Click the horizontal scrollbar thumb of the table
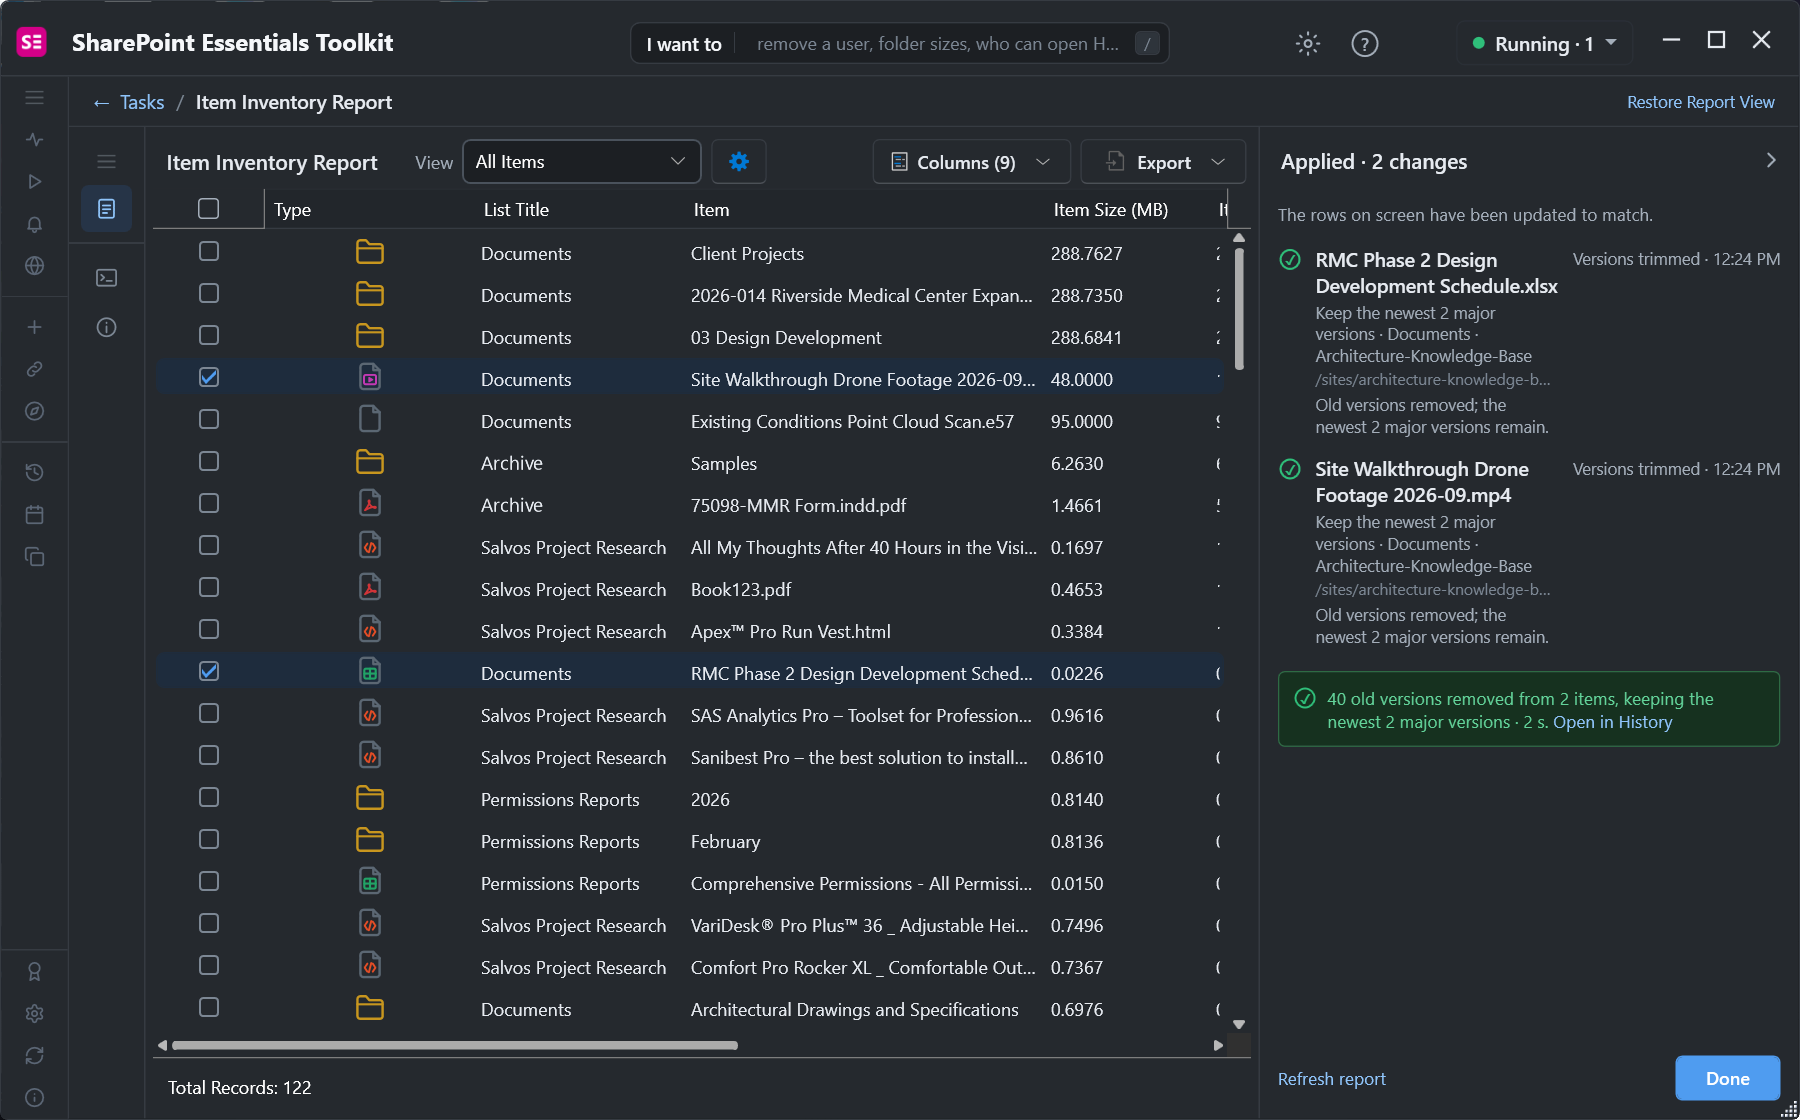1800x1120 pixels. point(455,1045)
